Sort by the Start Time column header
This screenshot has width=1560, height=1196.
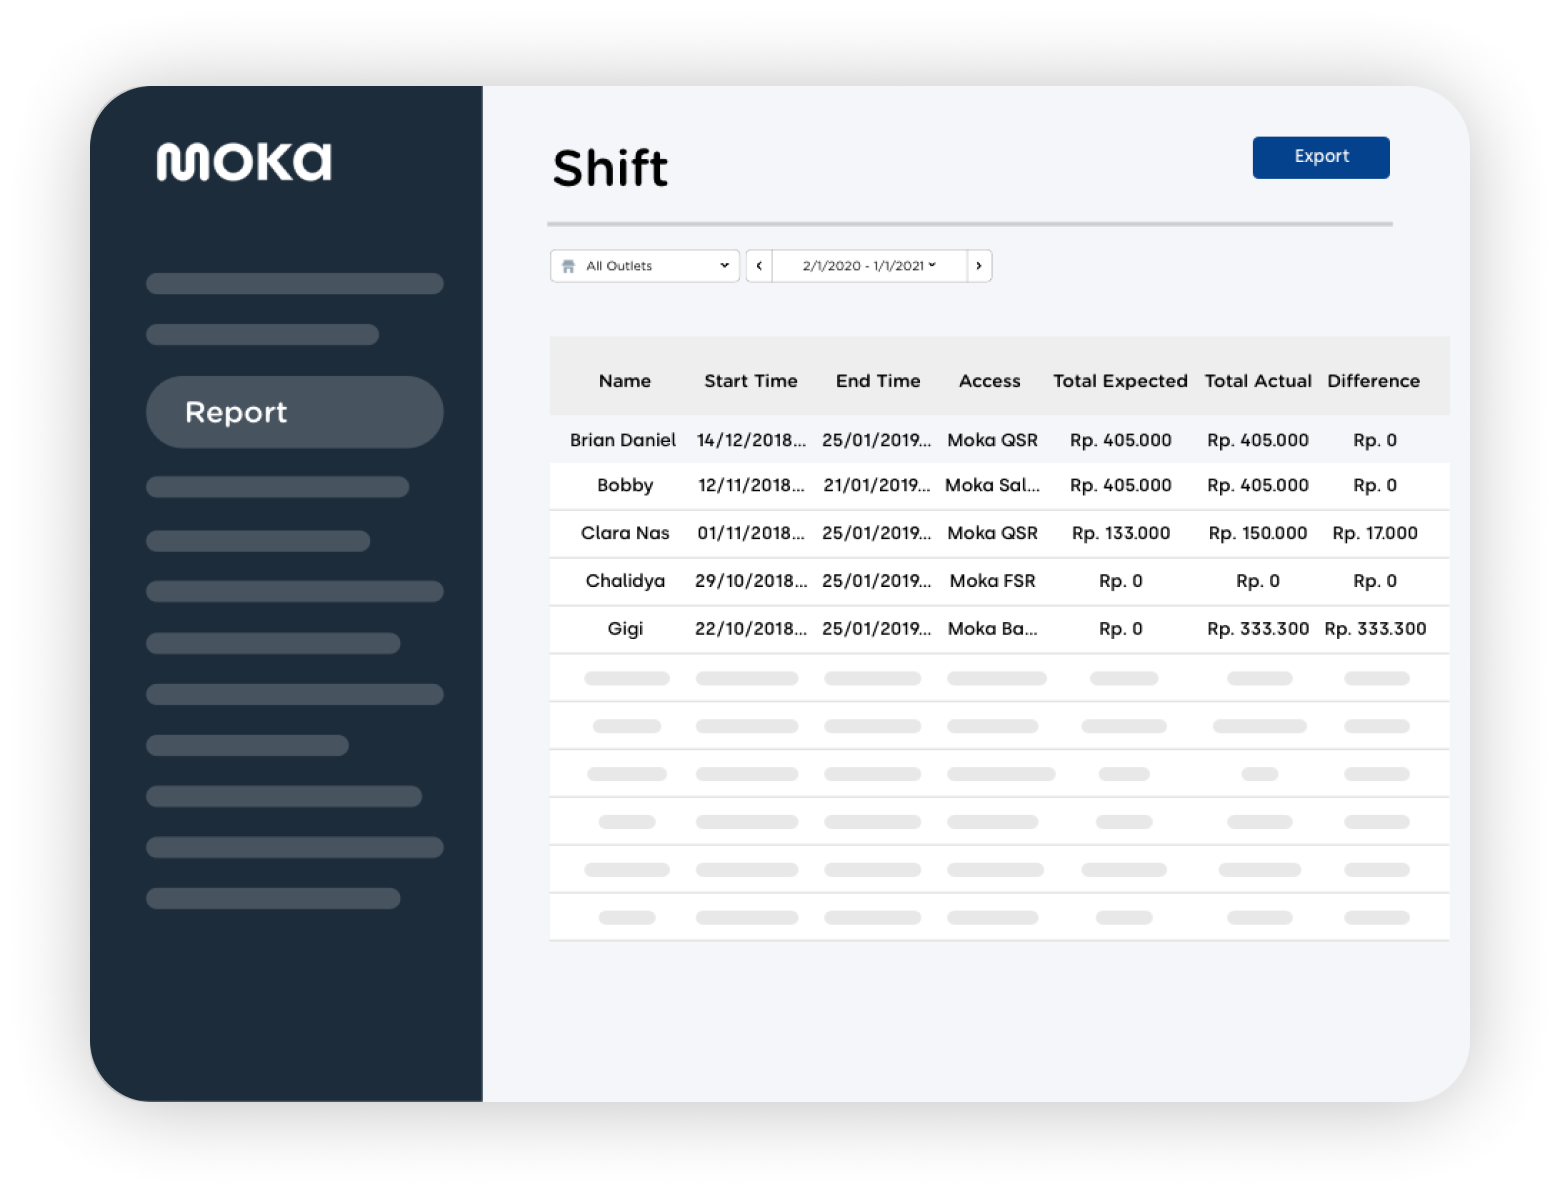(x=750, y=381)
